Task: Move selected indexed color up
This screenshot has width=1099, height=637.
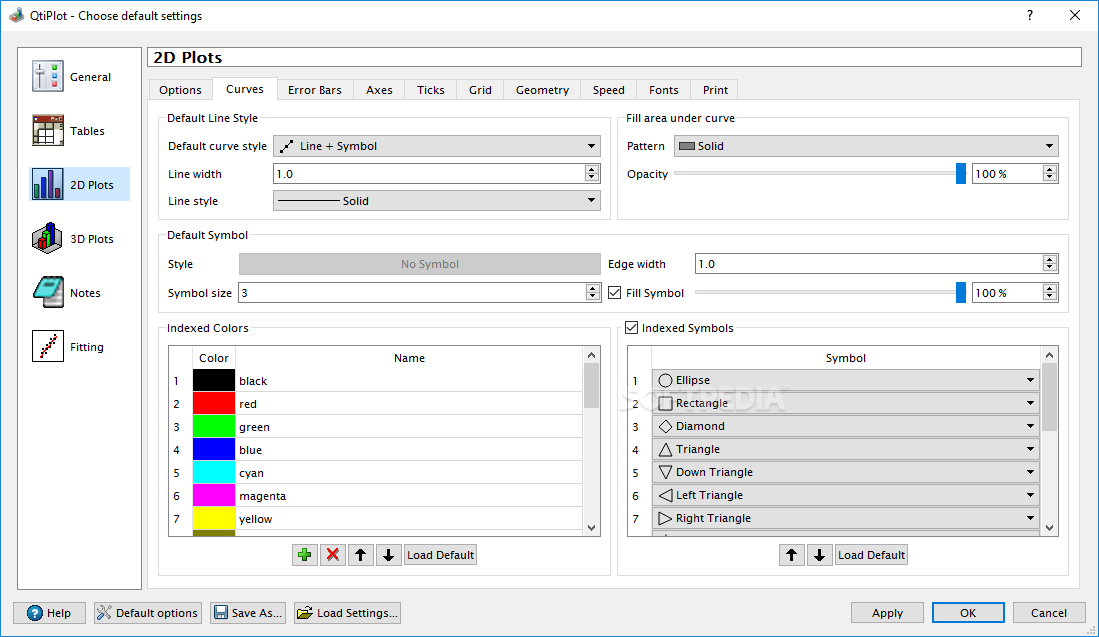Action: click(x=360, y=555)
